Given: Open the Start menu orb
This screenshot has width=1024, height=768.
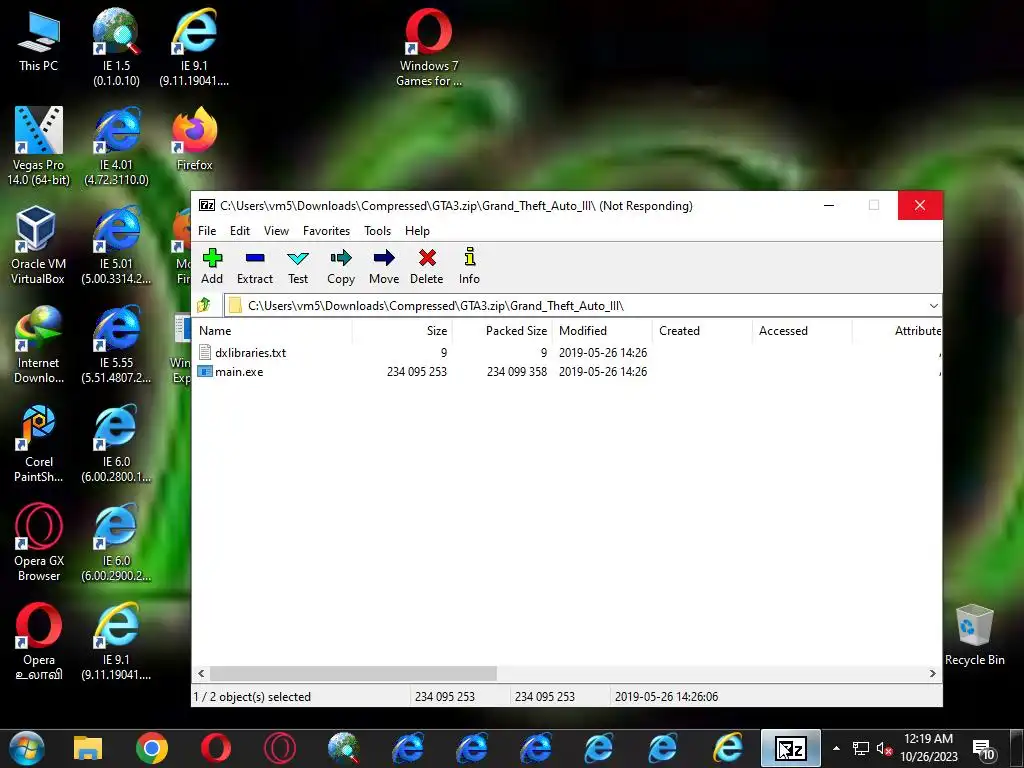Looking at the screenshot, I should pyautogui.click(x=26, y=748).
